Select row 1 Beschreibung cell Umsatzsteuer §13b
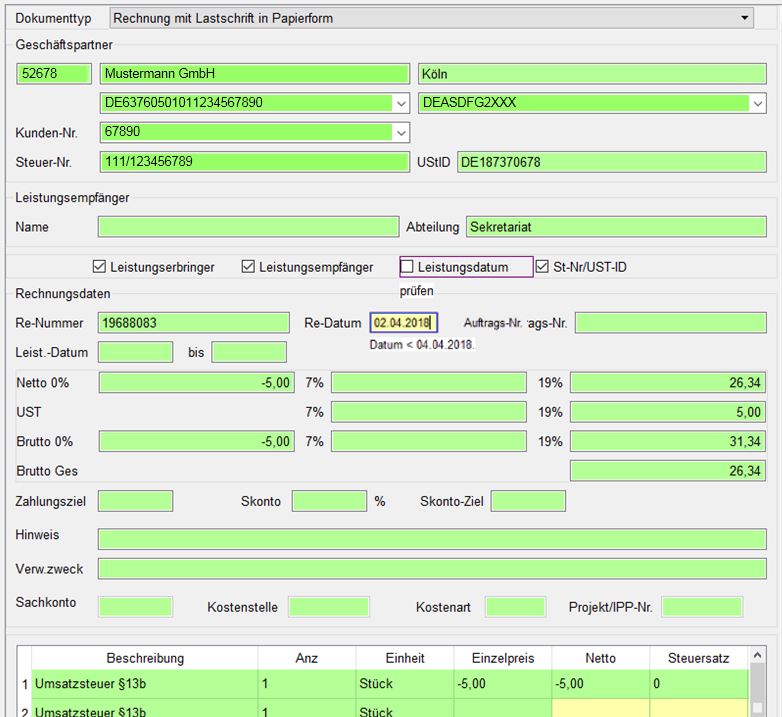 [x=145, y=684]
